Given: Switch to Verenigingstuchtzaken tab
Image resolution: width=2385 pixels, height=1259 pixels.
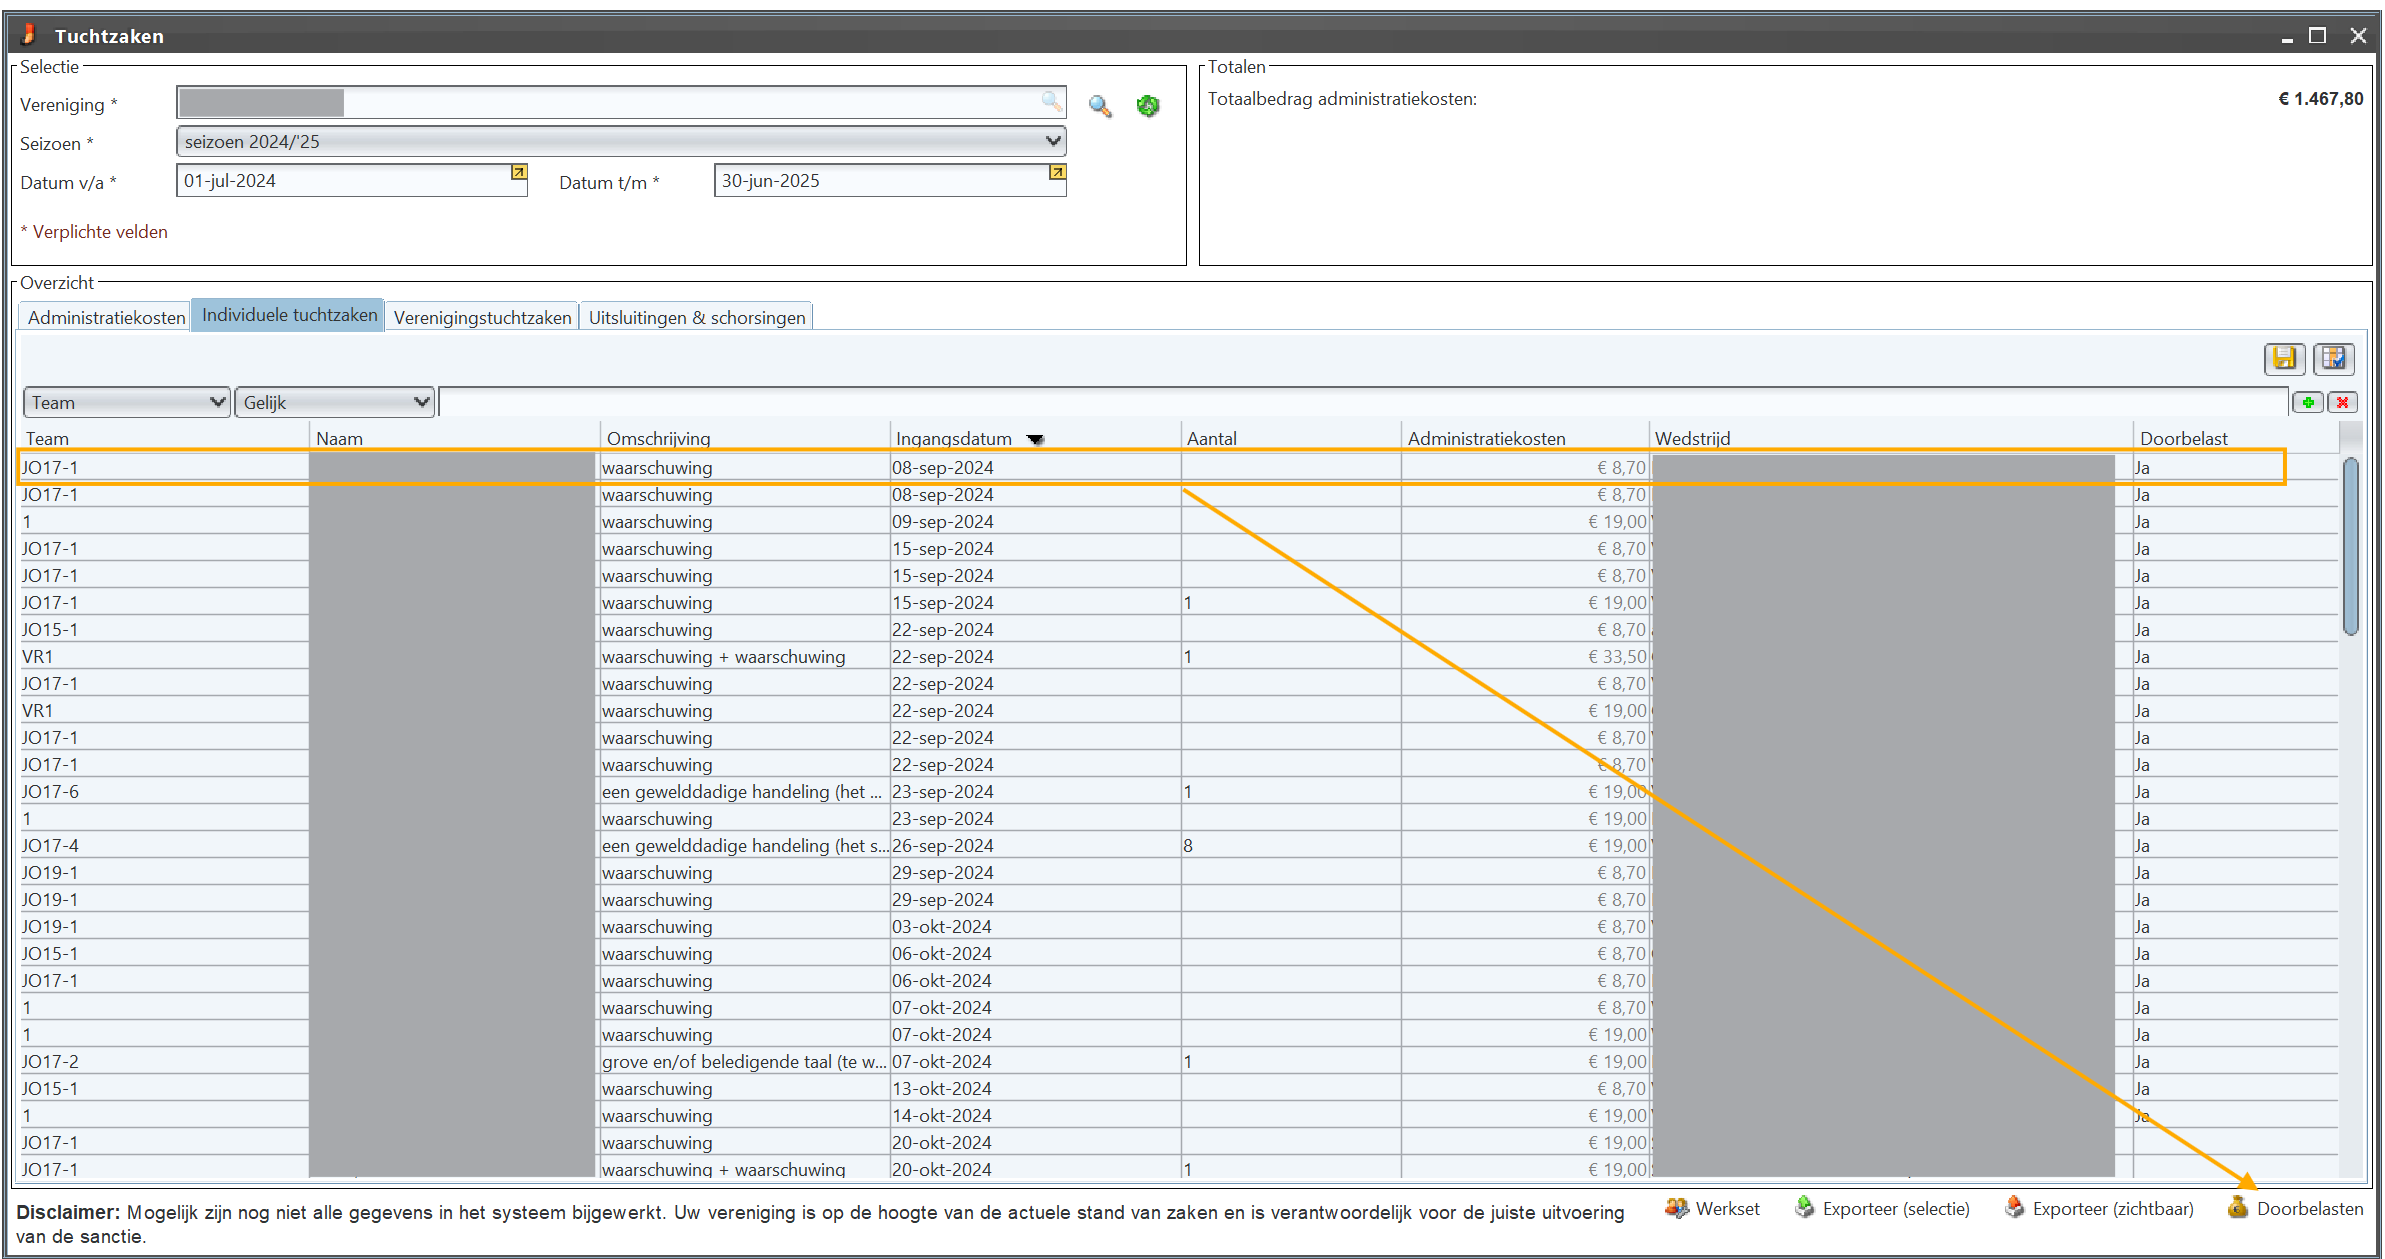Looking at the screenshot, I should coord(482,317).
